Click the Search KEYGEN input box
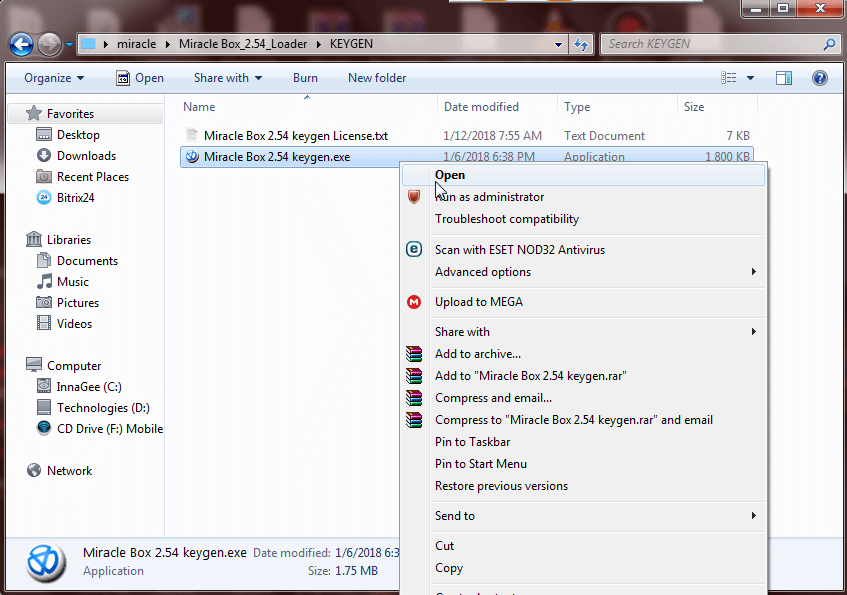Screen dimensions: 847x595 (x=700, y=44)
